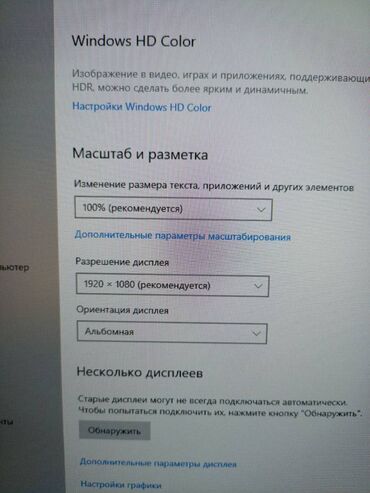The width and height of the screenshot is (370, 493).
Task: Click Дополнительные параметры масштабирования link
Action: coord(183,236)
